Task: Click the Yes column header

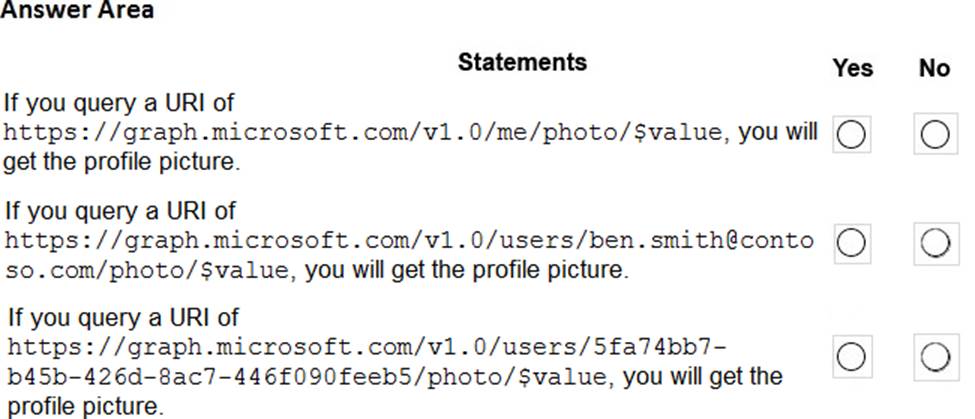Action: [x=853, y=68]
